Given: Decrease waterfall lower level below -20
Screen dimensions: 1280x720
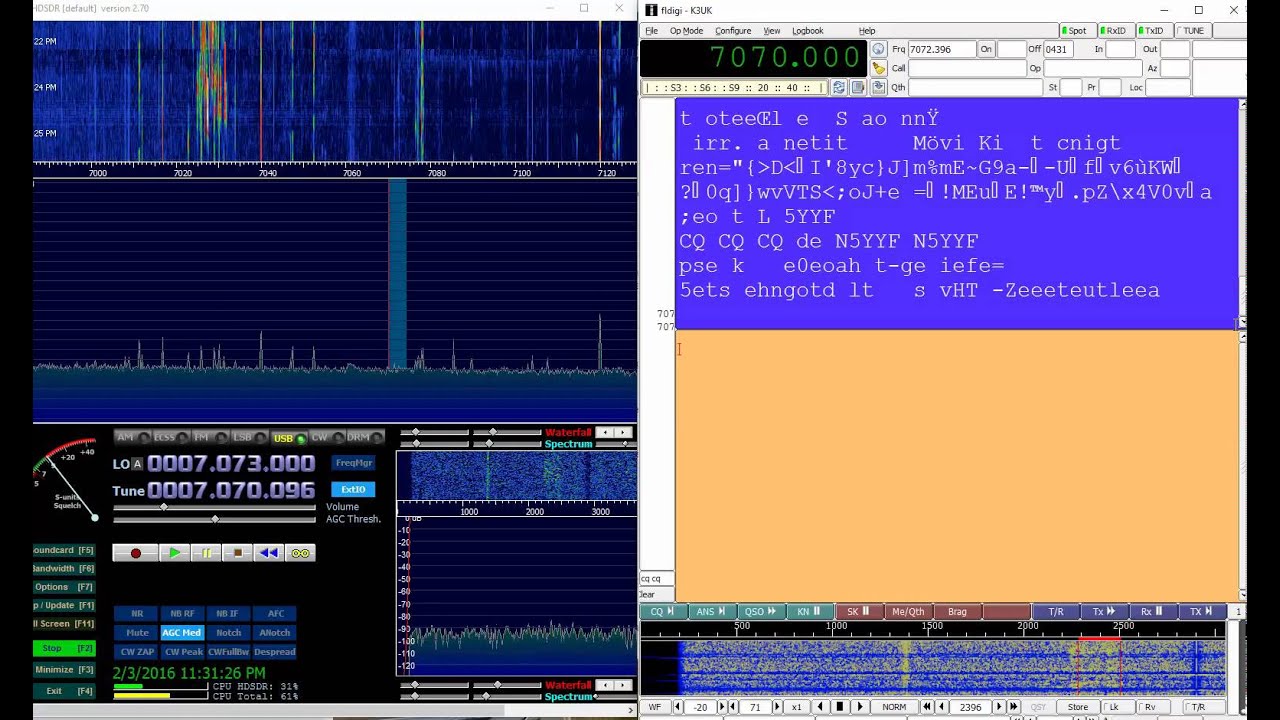Looking at the screenshot, I should [678, 707].
